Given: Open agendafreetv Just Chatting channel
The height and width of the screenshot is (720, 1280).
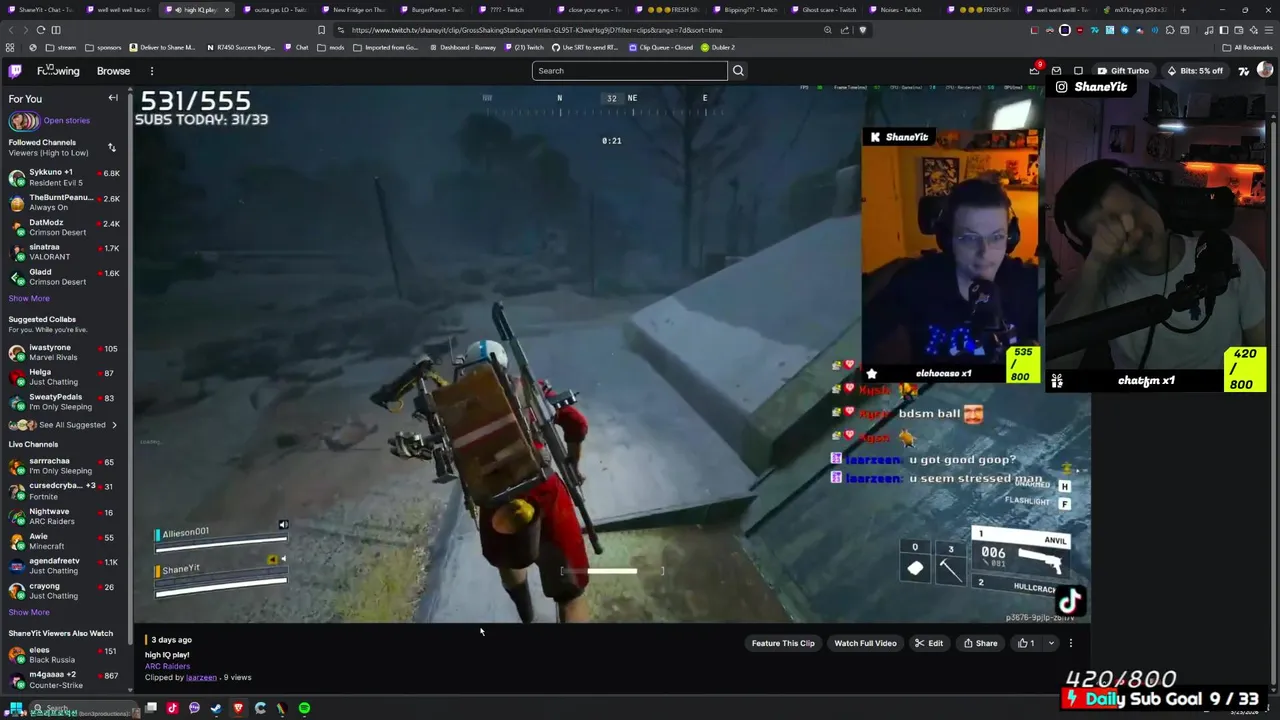Looking at the screenshot, I should 63,566.
